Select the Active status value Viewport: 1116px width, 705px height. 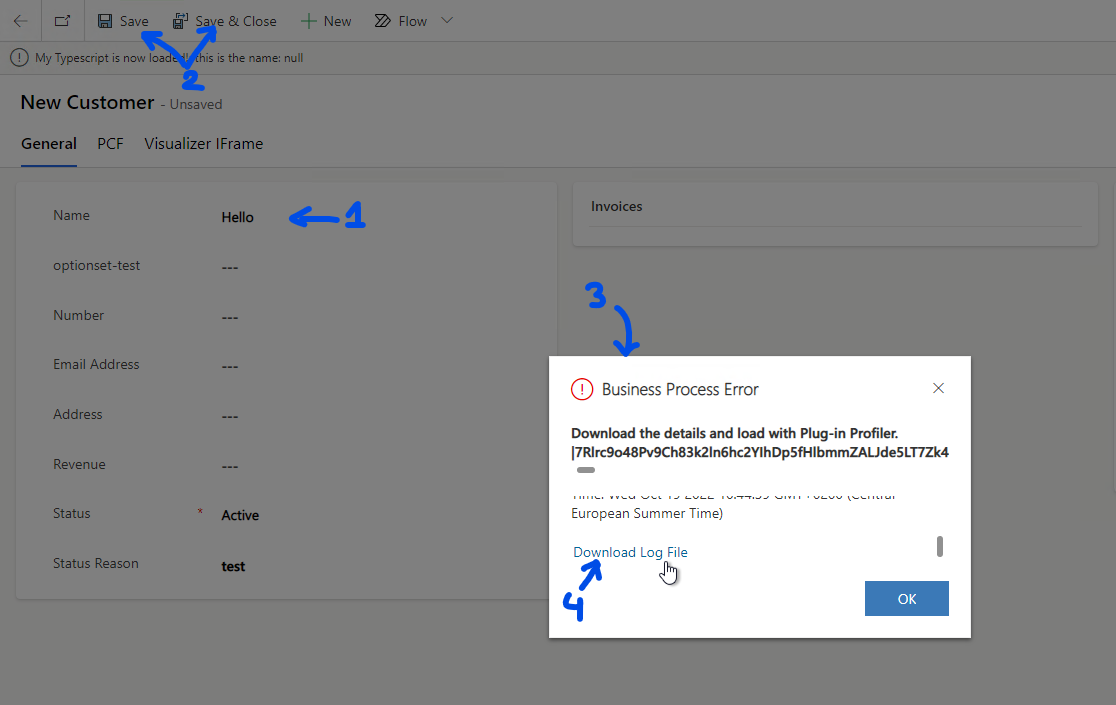pos(239,515)
